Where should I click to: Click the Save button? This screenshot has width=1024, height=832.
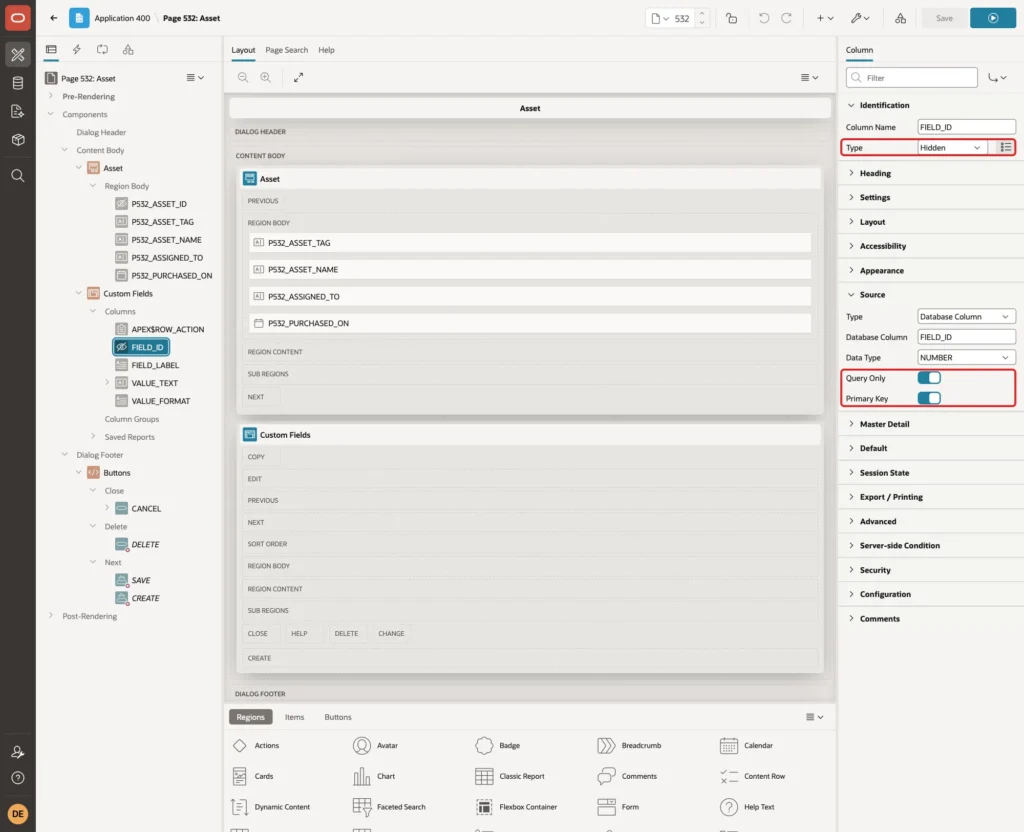[x=944, y=18]
